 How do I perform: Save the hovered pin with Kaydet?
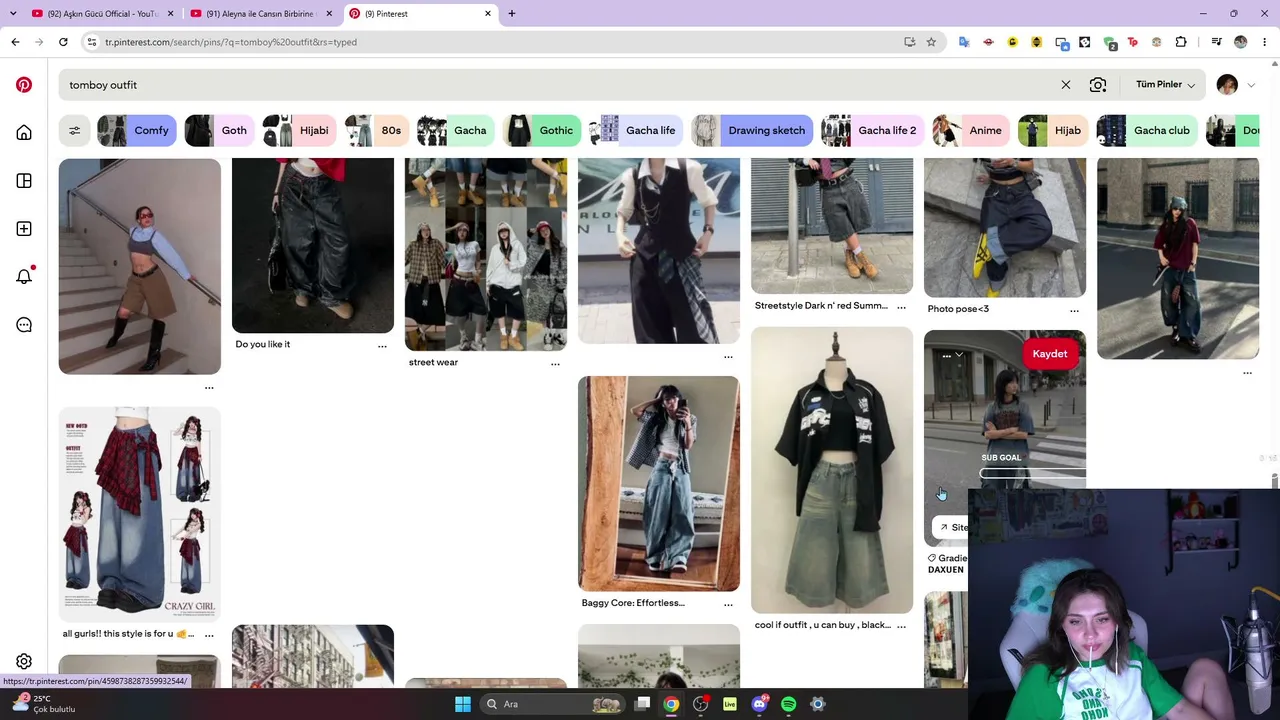1050,354
